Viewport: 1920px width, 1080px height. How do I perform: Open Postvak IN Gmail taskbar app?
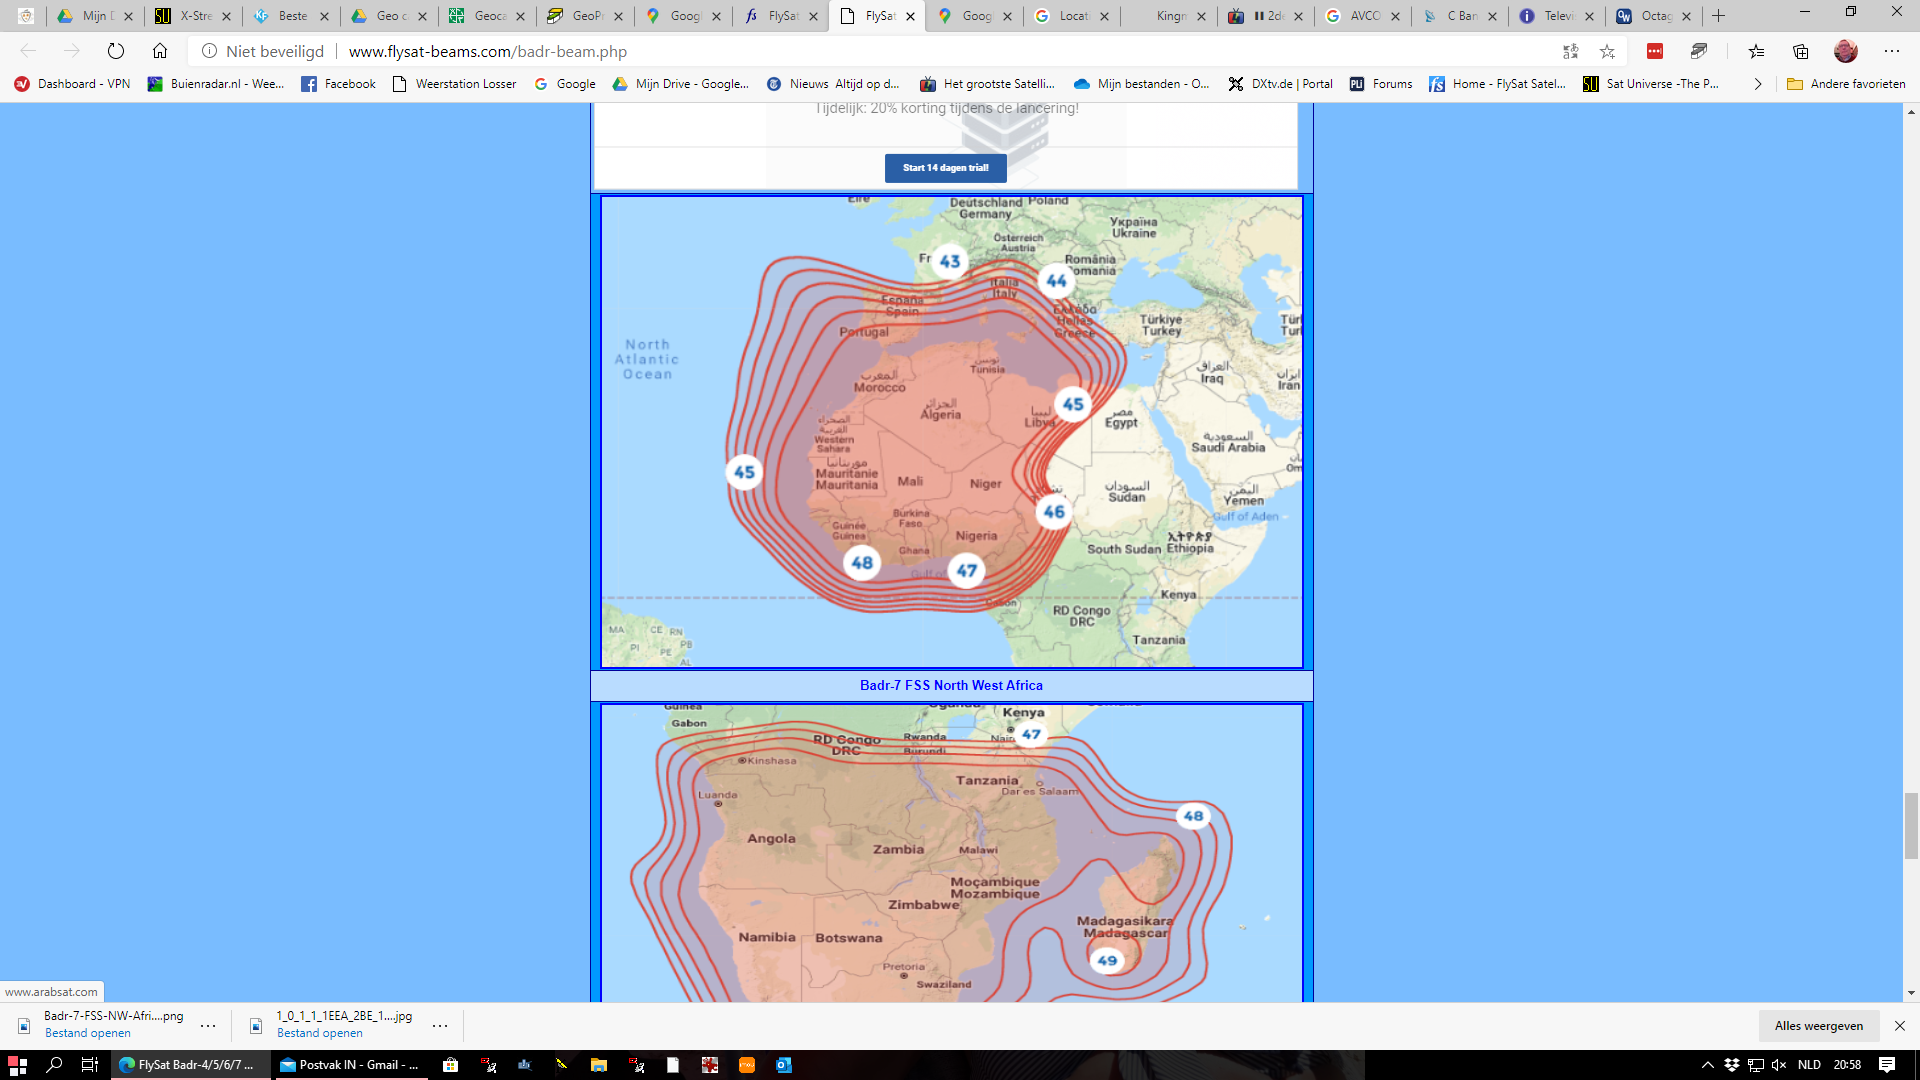tap(350, 1065)
